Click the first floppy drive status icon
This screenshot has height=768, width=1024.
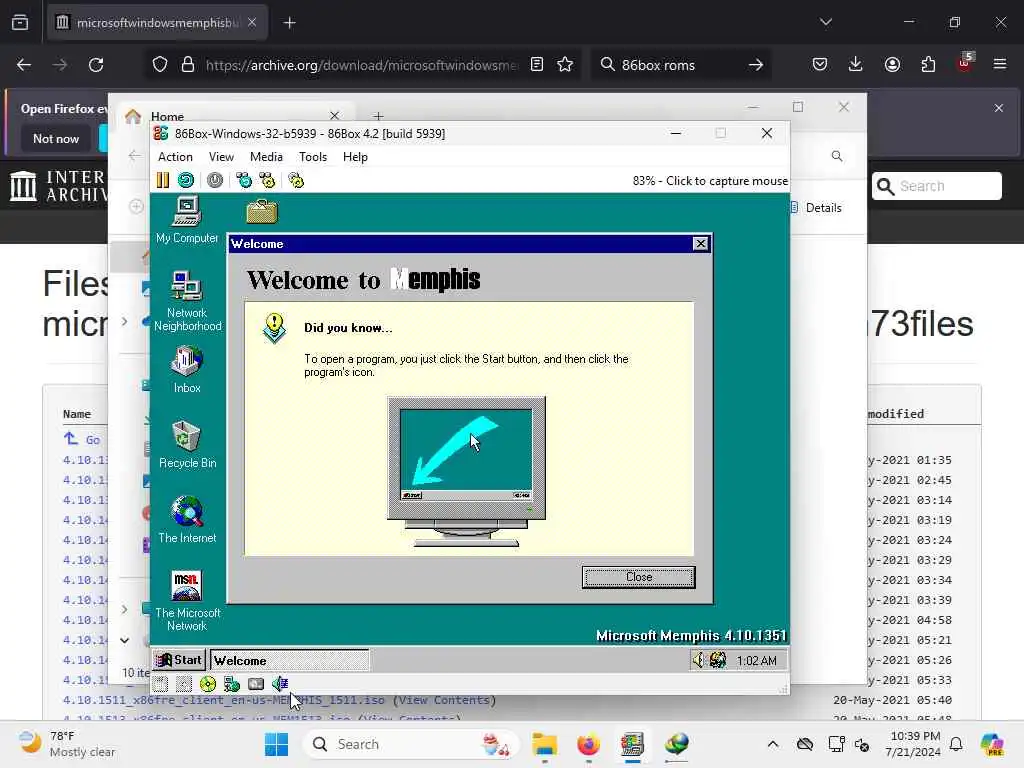pos(161,684)
